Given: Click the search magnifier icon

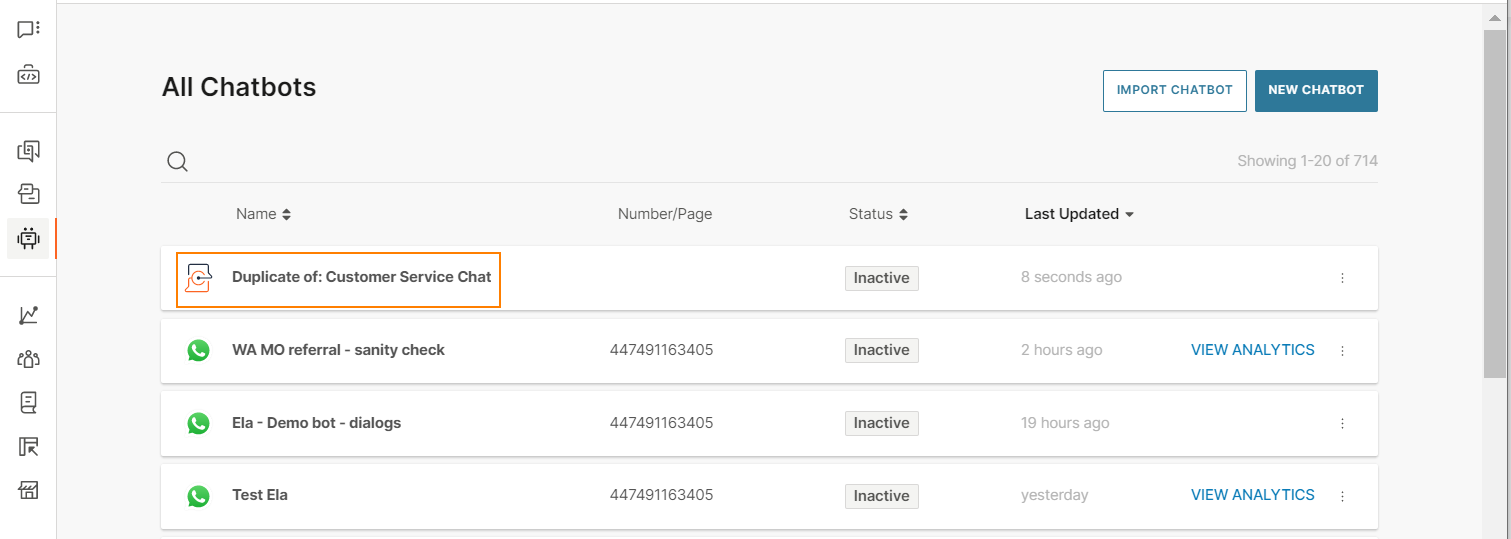Looking at the screenshot, I should [x=177, y=161].
